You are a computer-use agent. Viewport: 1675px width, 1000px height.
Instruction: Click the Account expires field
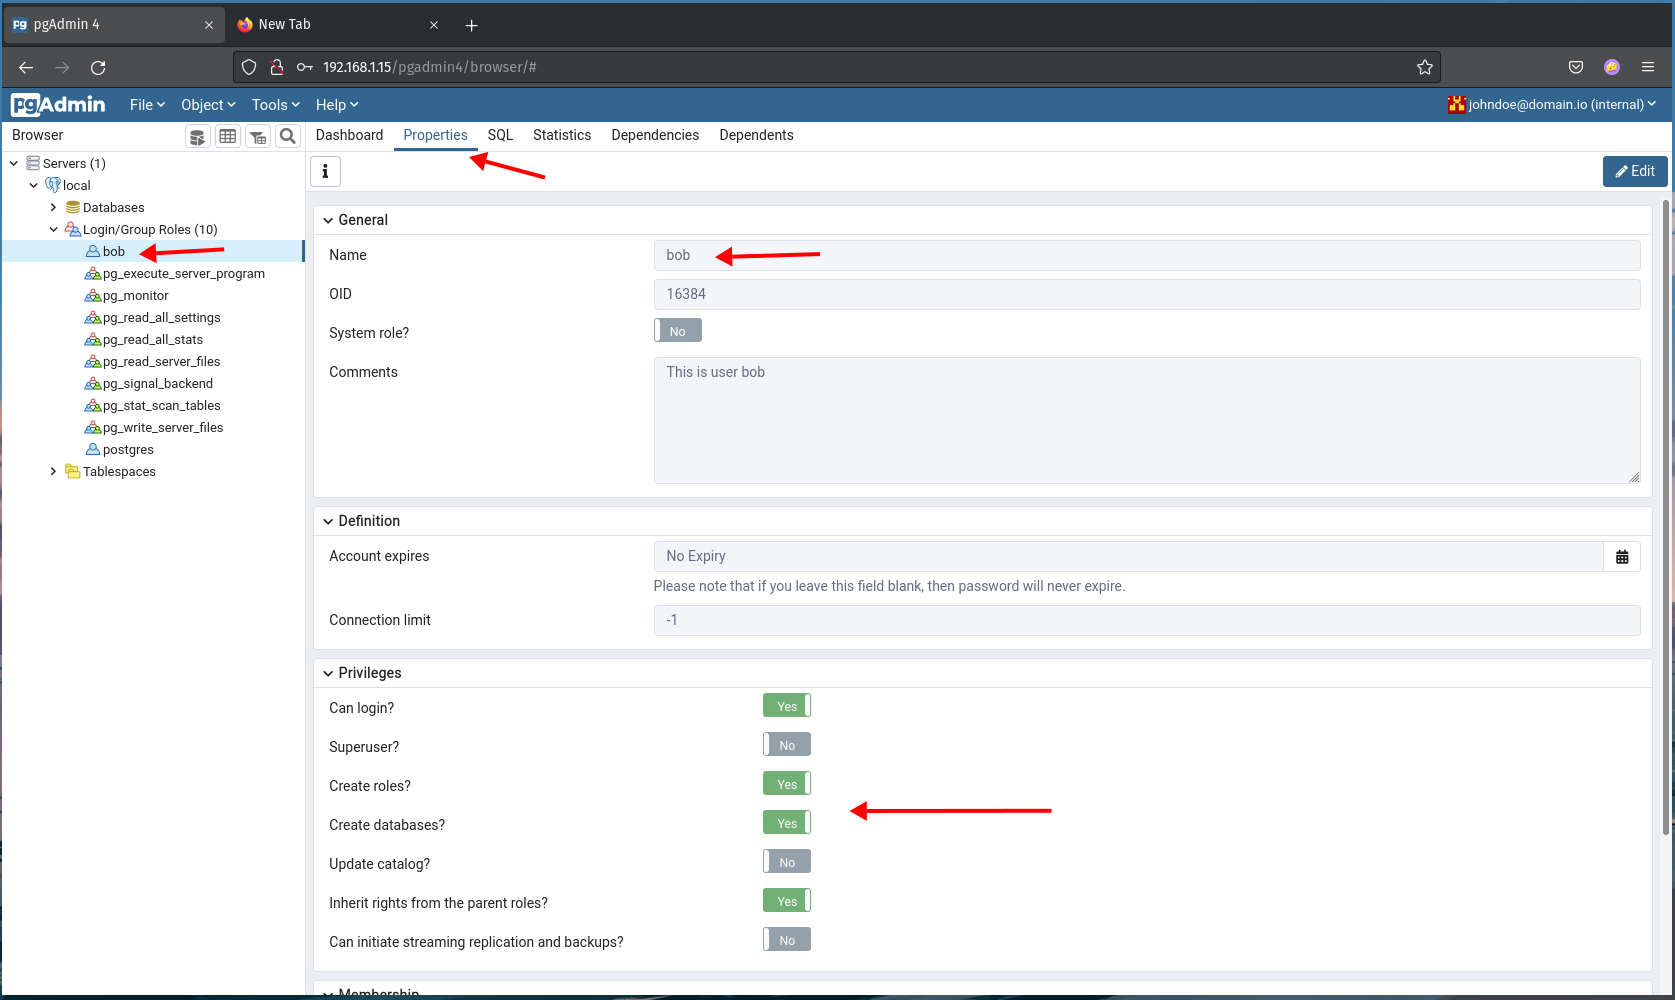(x=1128, y=557)
